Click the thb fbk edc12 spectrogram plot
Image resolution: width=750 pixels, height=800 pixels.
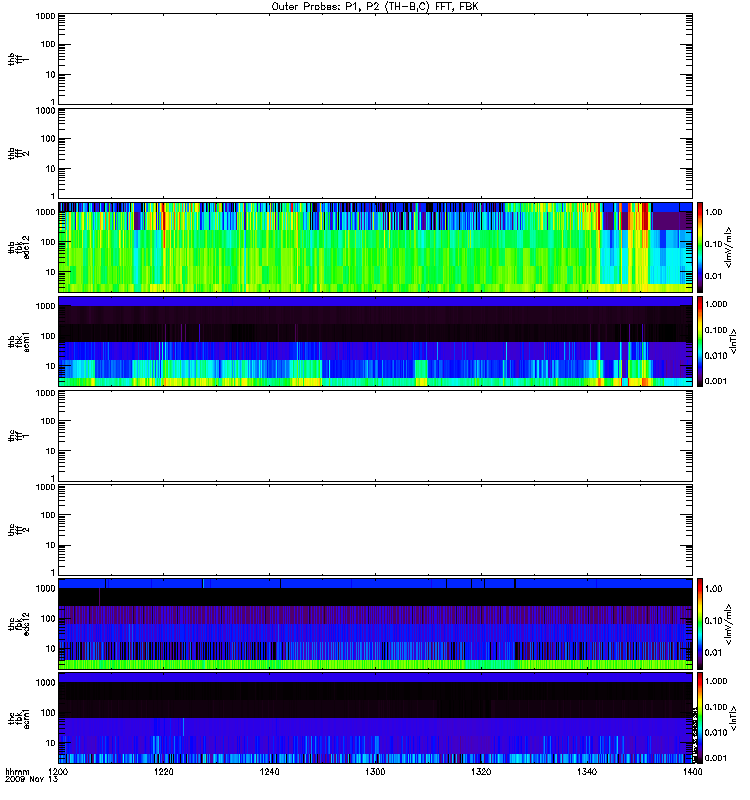pos(375,247)
